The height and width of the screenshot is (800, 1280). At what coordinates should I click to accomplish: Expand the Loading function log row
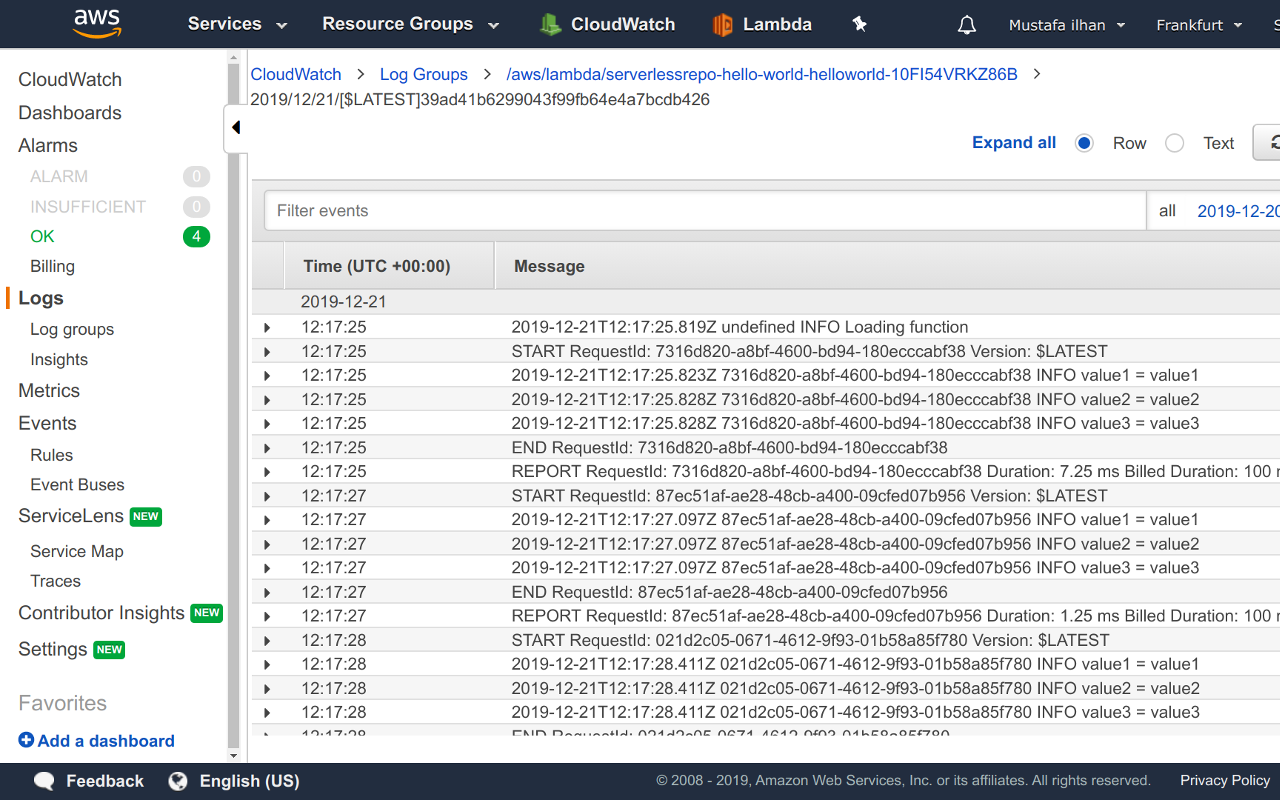(x=267, y=327)
